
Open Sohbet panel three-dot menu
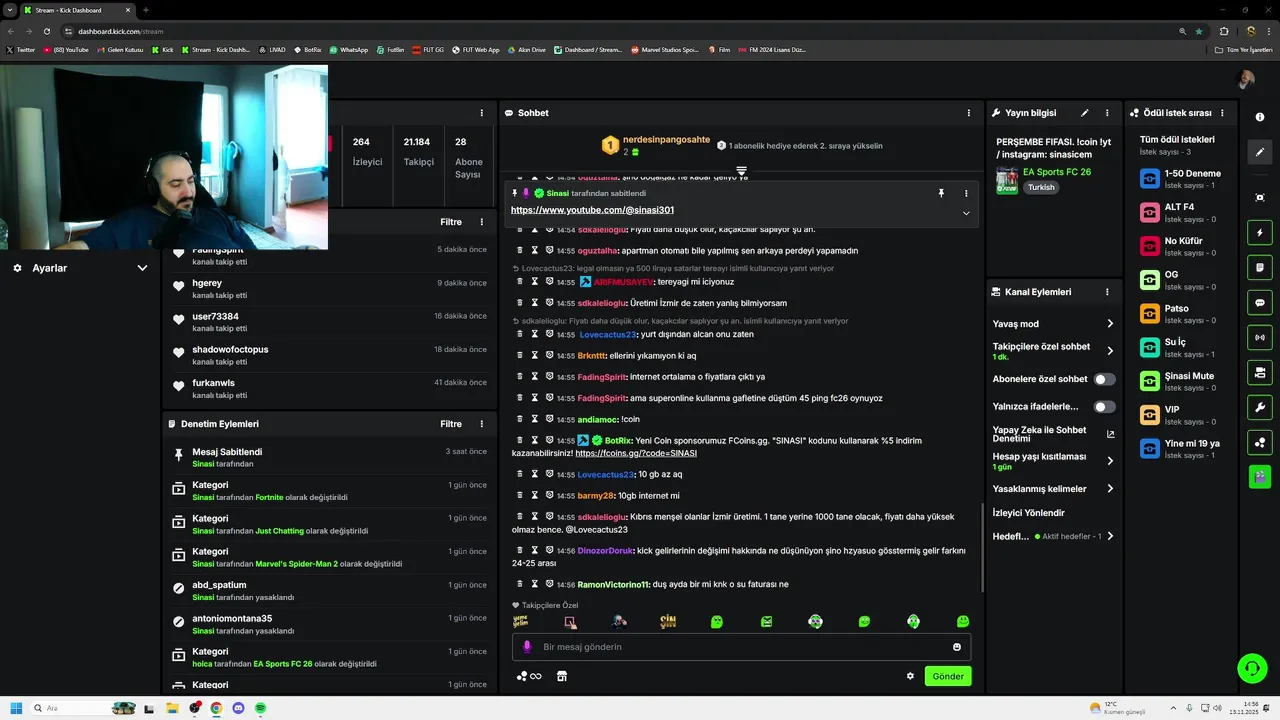point(968,113)
